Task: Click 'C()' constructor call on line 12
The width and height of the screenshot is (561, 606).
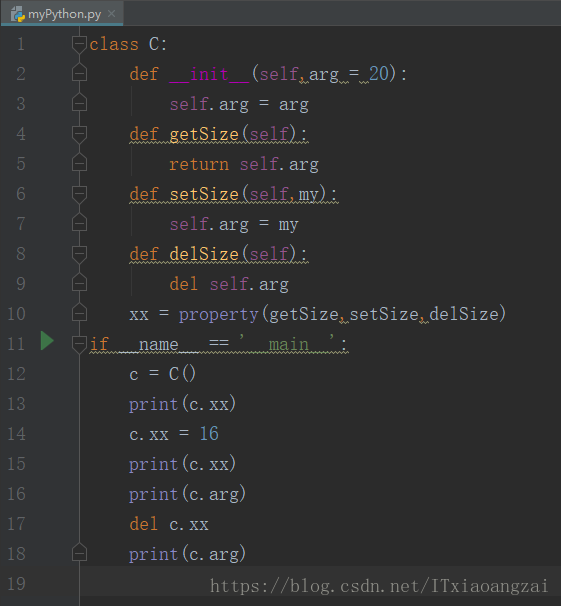Action: tap(182, 374)
